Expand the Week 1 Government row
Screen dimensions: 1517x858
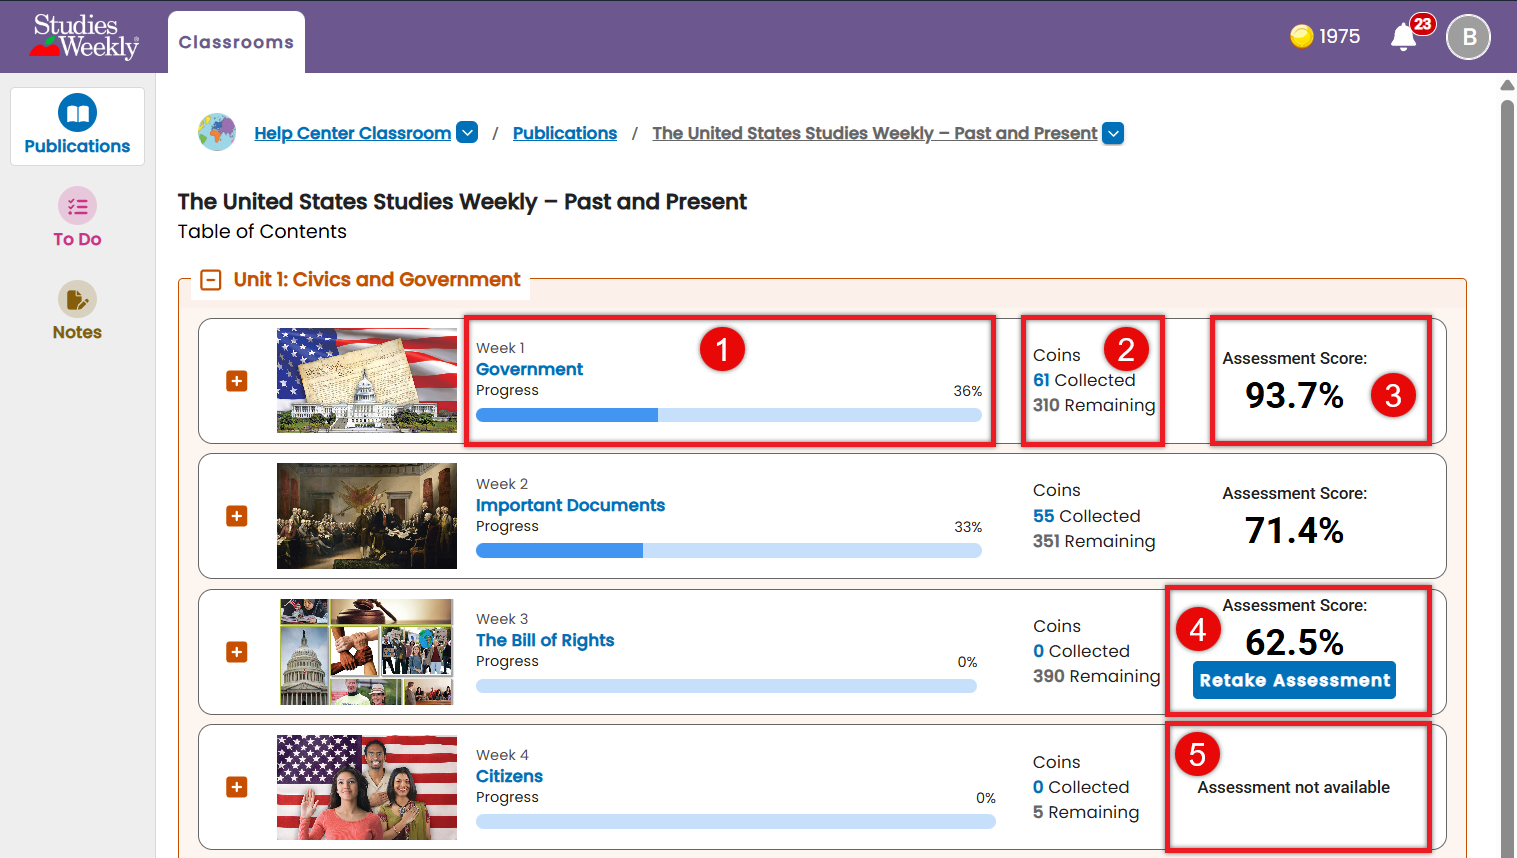tap(237, 381)
